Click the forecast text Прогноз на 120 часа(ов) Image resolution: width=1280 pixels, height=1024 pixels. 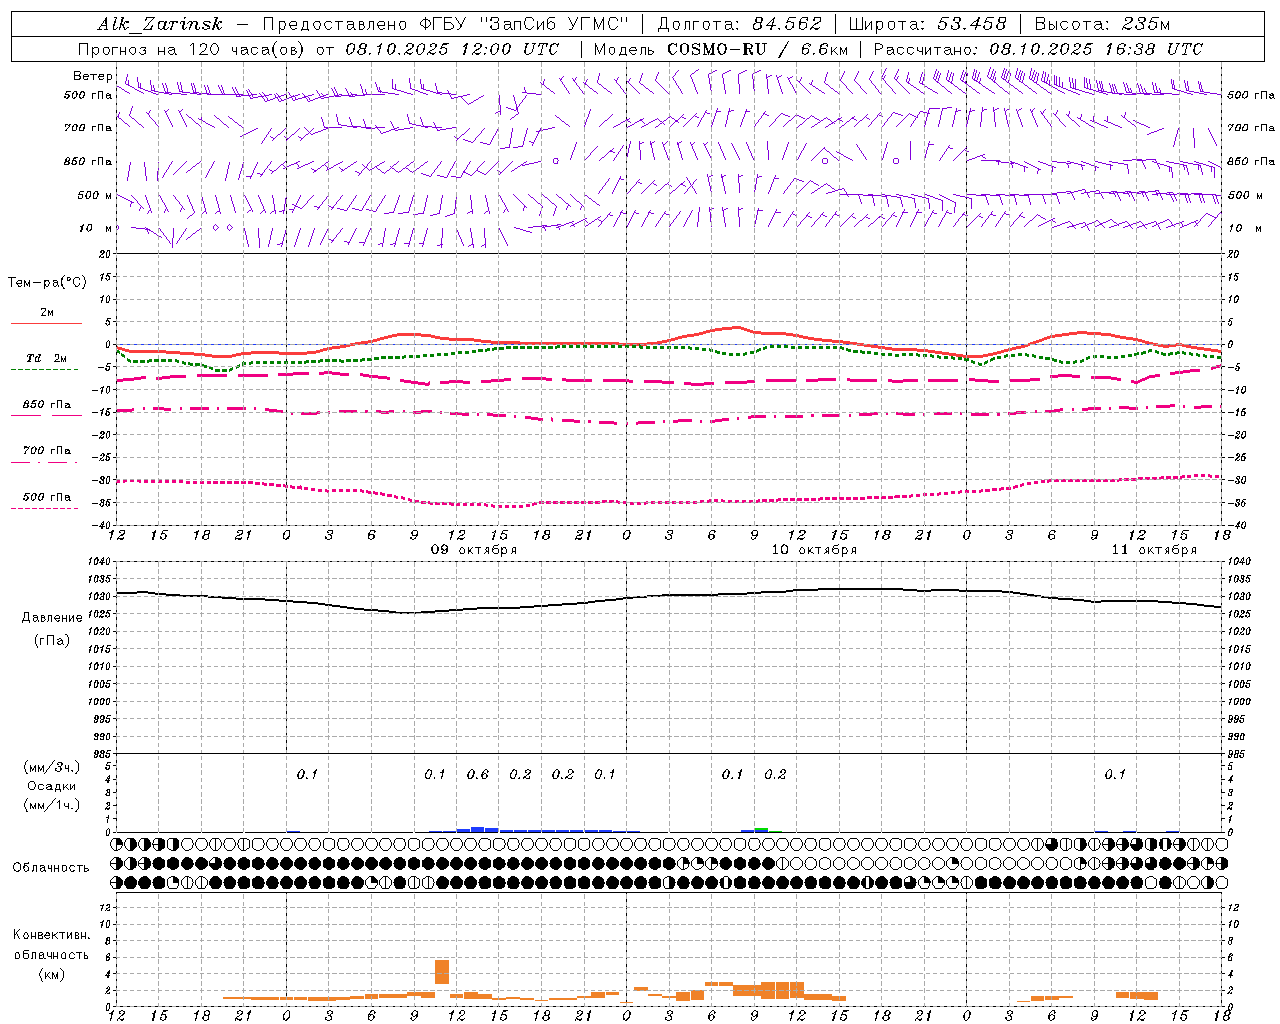(192, 49)
